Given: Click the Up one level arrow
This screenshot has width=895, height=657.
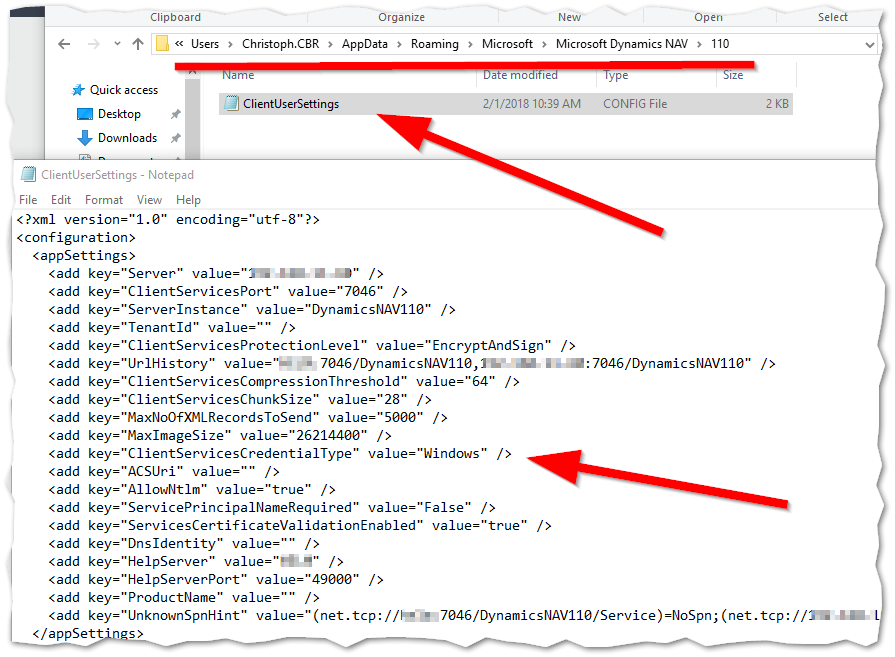Looking at the screenshot, I should pyautogui.click(x=138, y=44).
